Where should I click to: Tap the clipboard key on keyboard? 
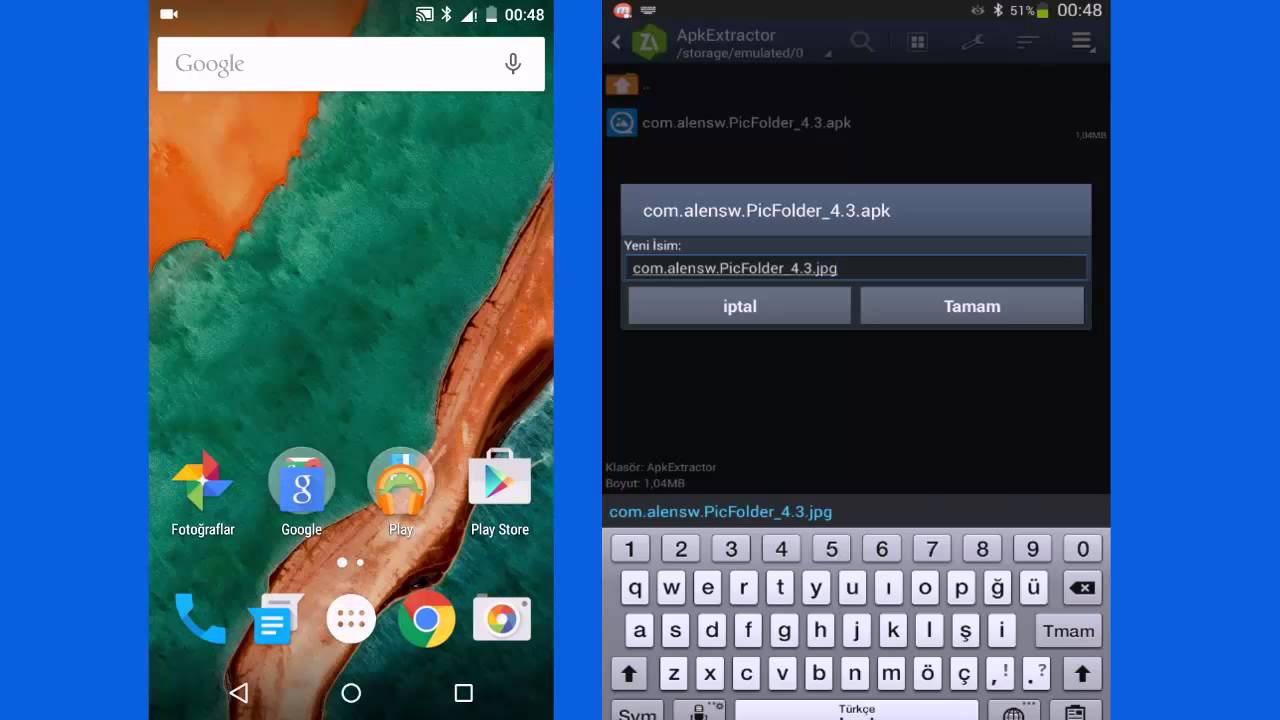1075,711
